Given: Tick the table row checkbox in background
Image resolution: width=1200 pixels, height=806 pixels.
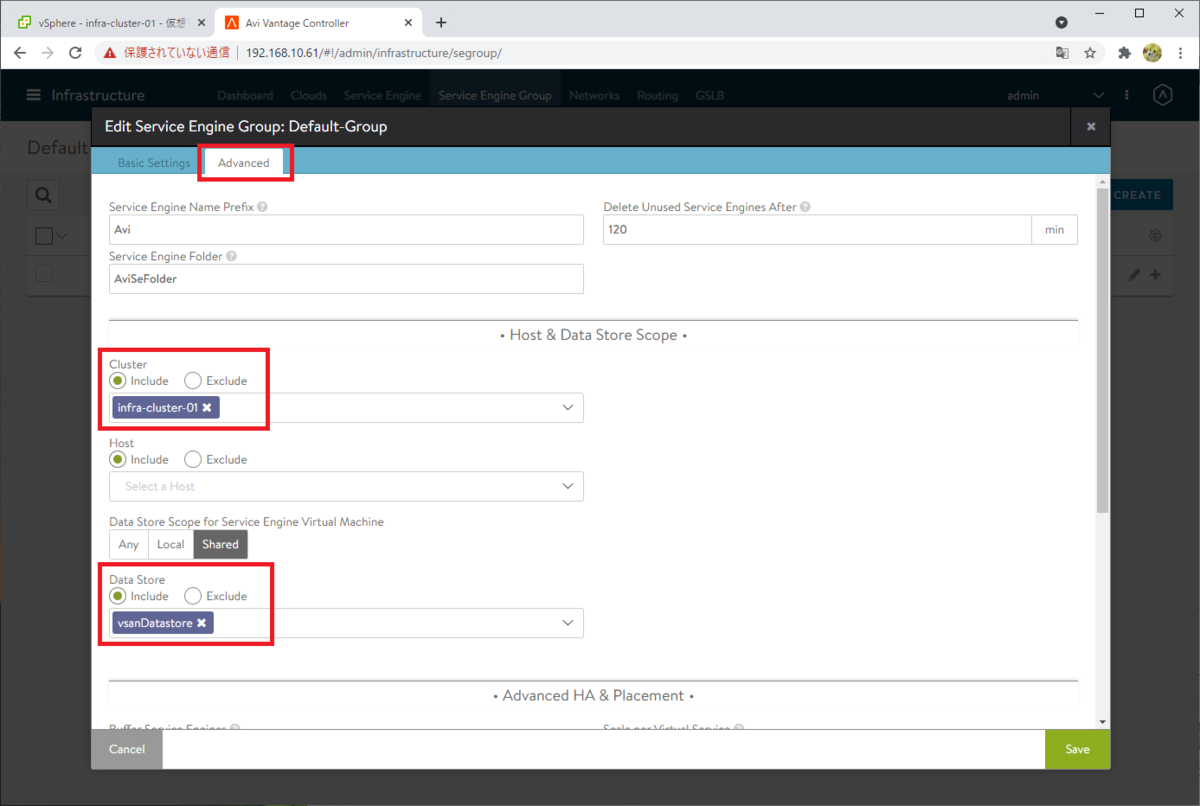Looking at the screenshot, I should [x=44, y=273].
